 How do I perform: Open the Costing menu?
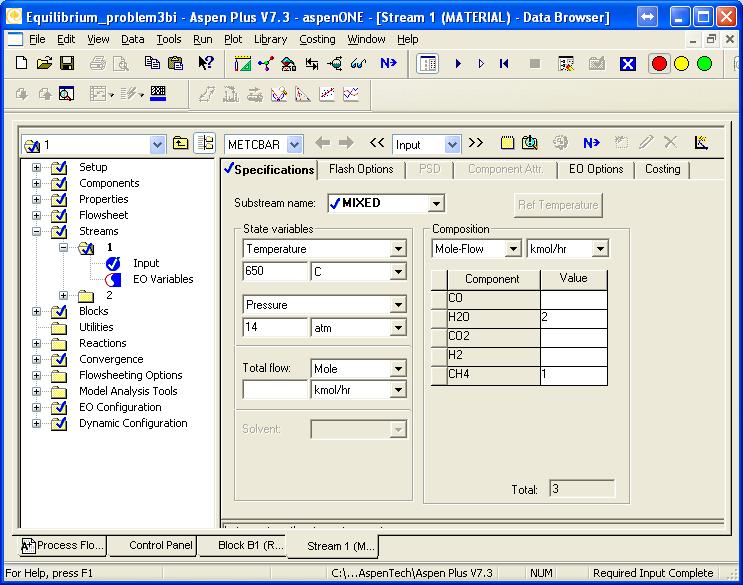click(x=317, y=39)
